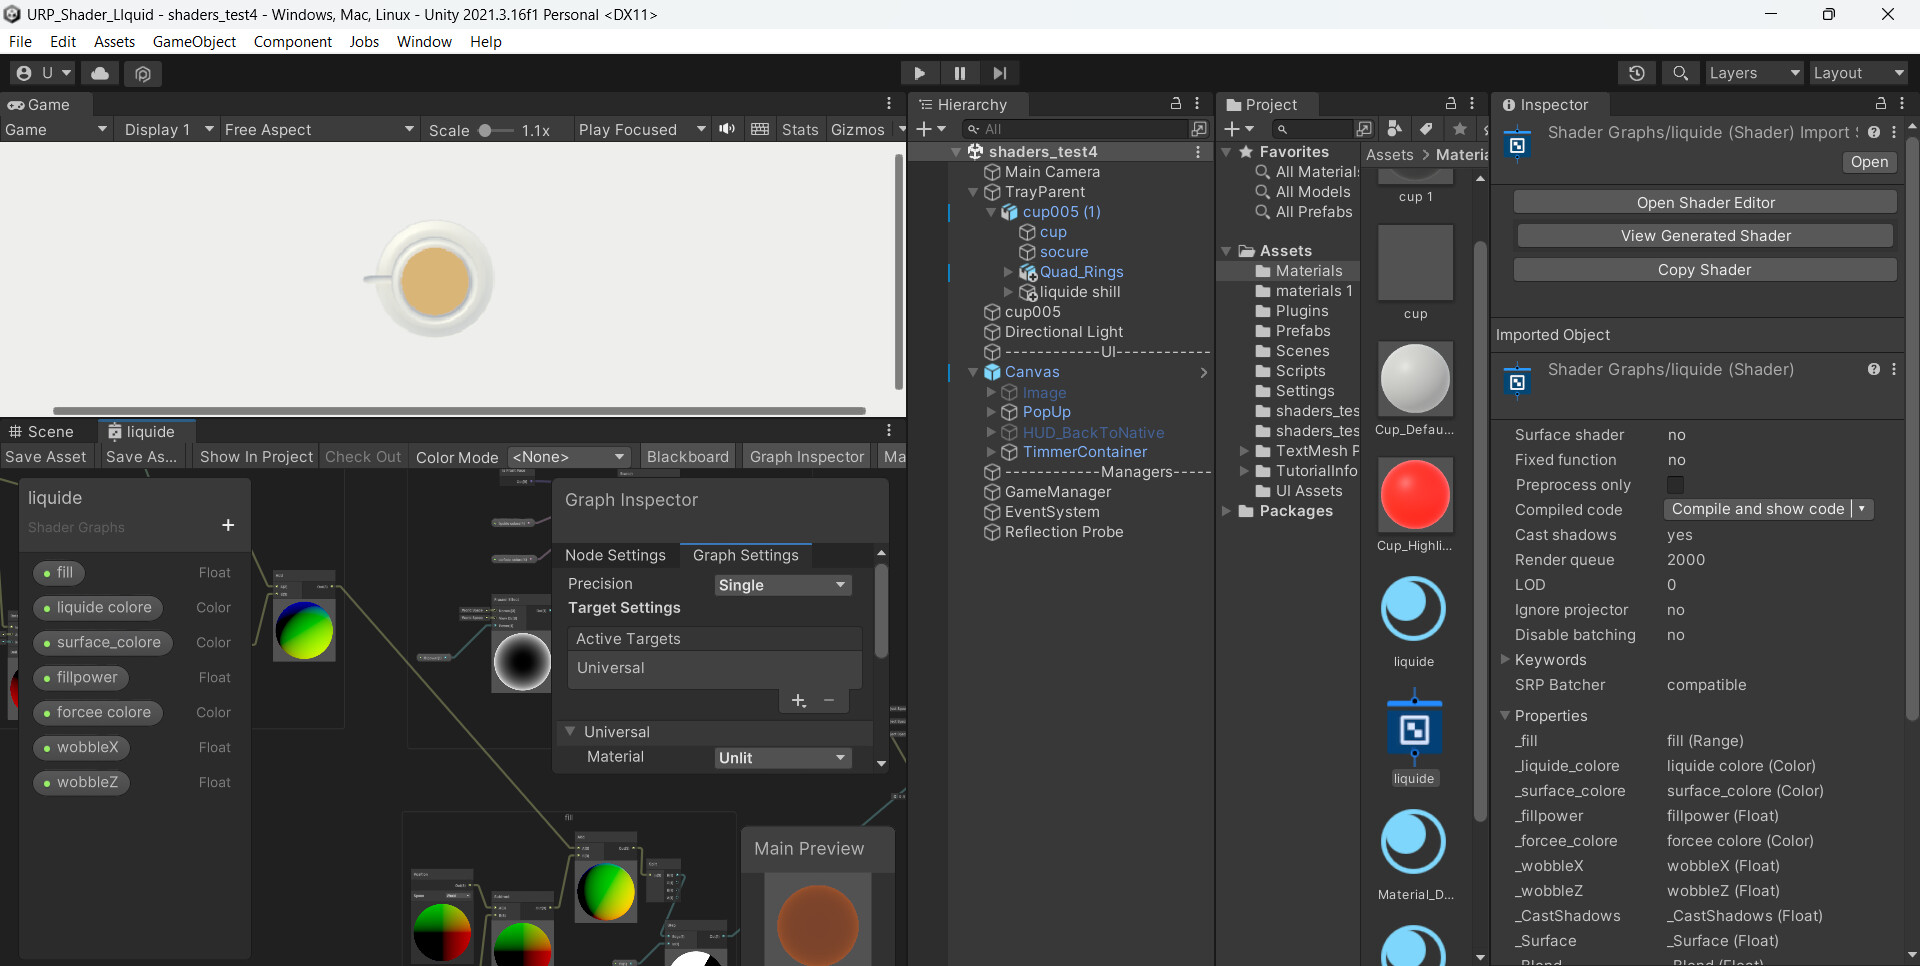Expand the Keywords section in the Inspector

[x=1506, y=660]
